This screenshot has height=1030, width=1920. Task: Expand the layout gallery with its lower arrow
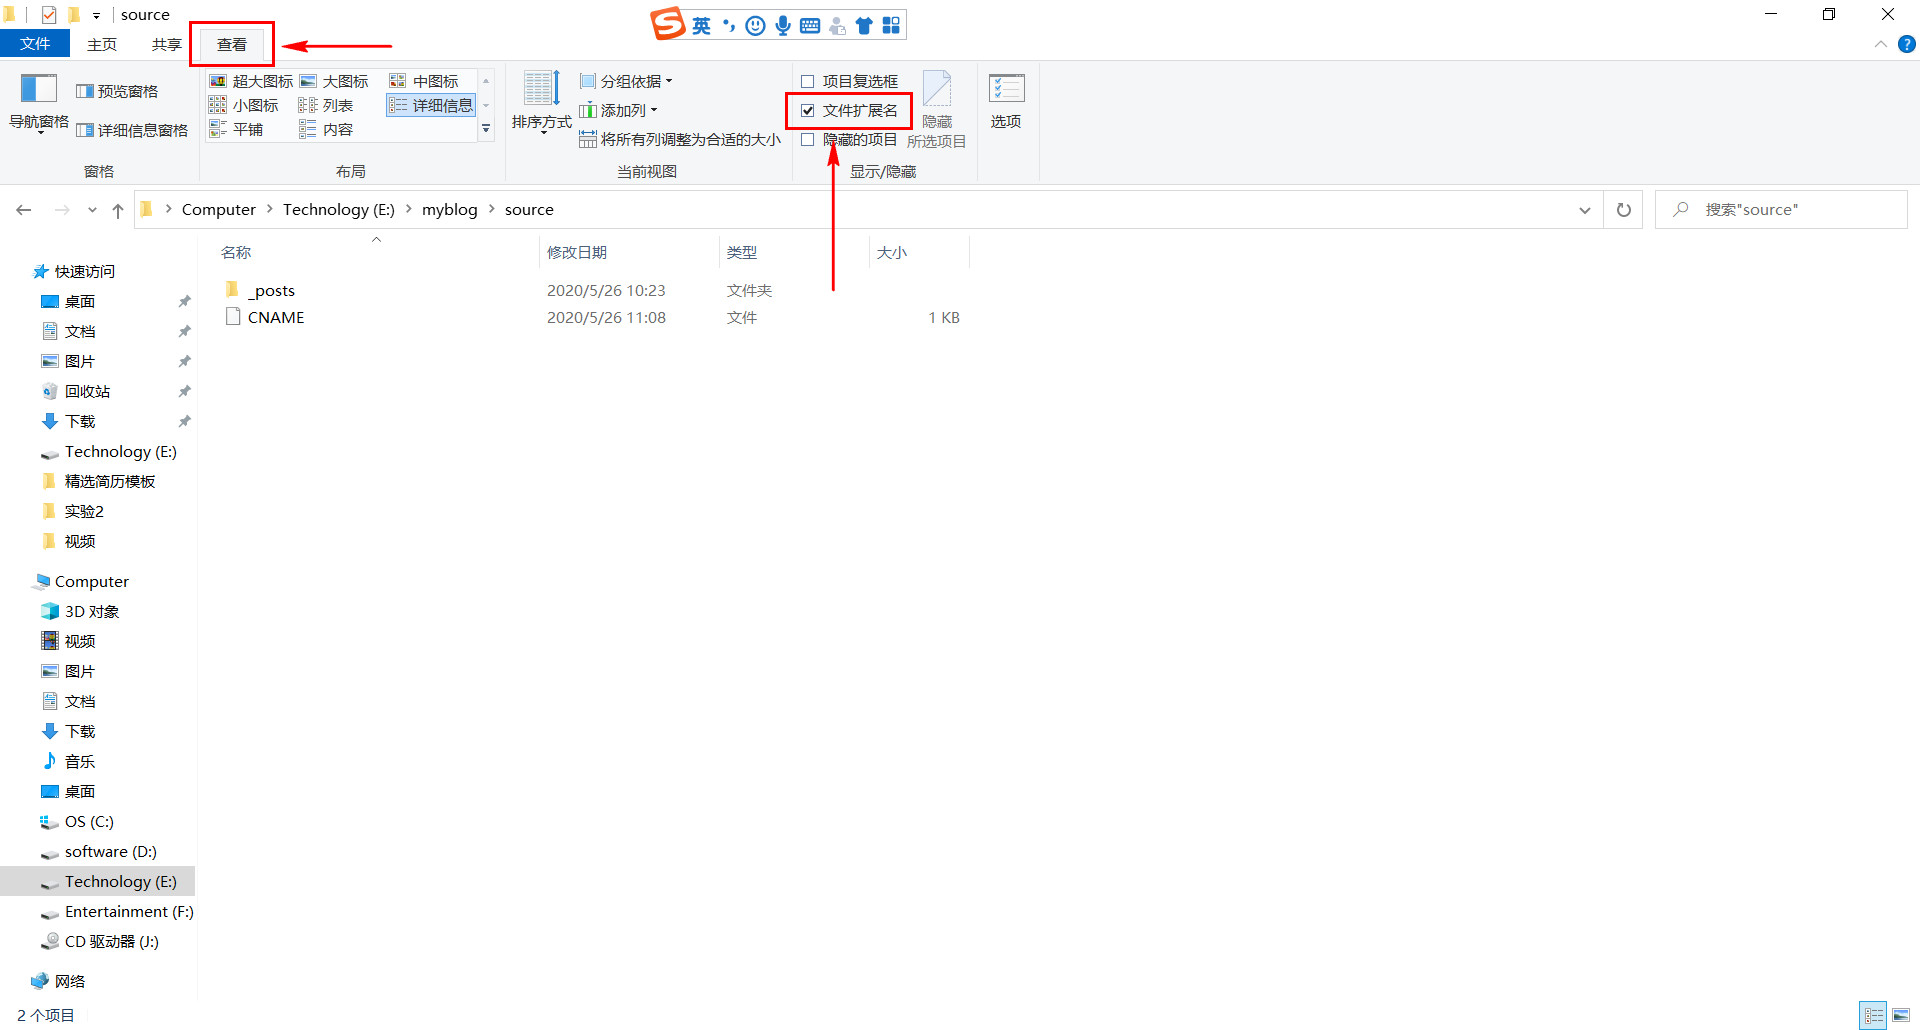coord(485,128)
